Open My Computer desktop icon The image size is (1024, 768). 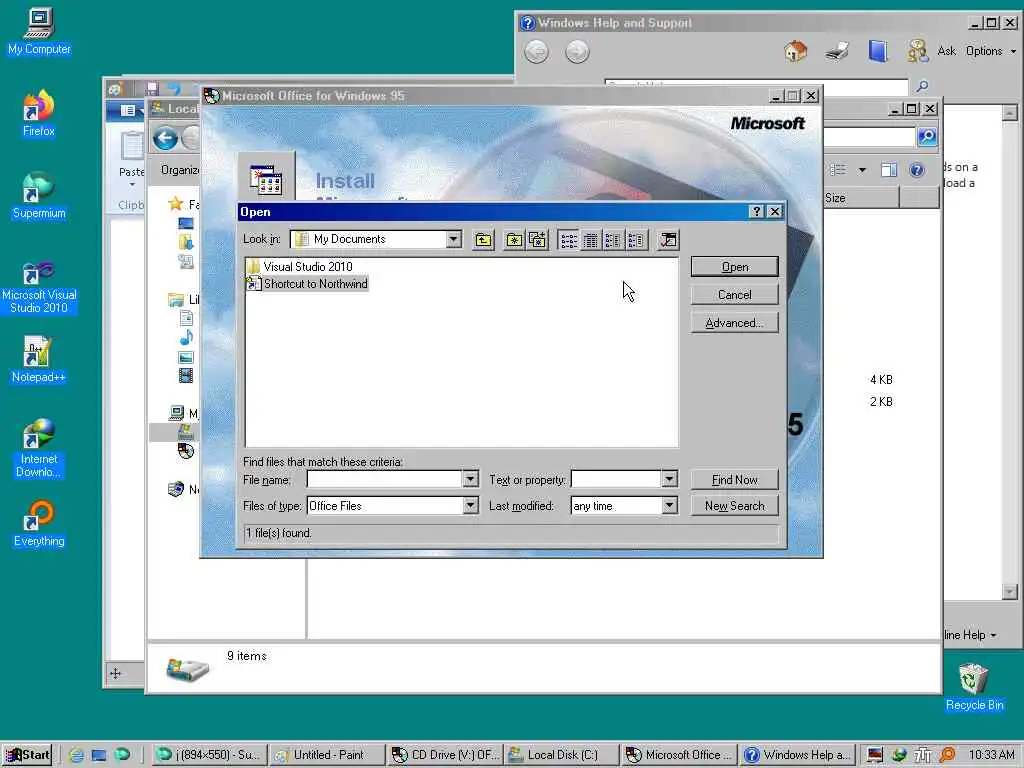click(x=39, y=31)
